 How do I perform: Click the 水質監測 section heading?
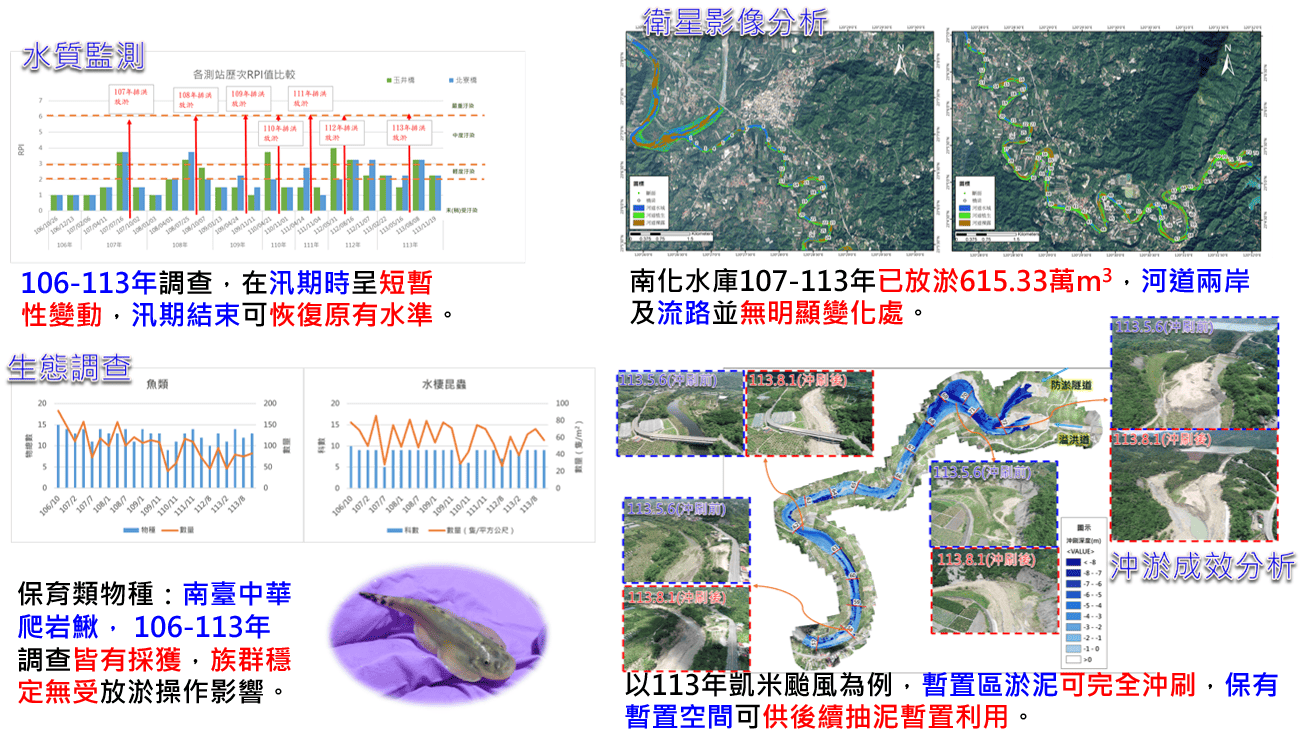pos(83,55)
